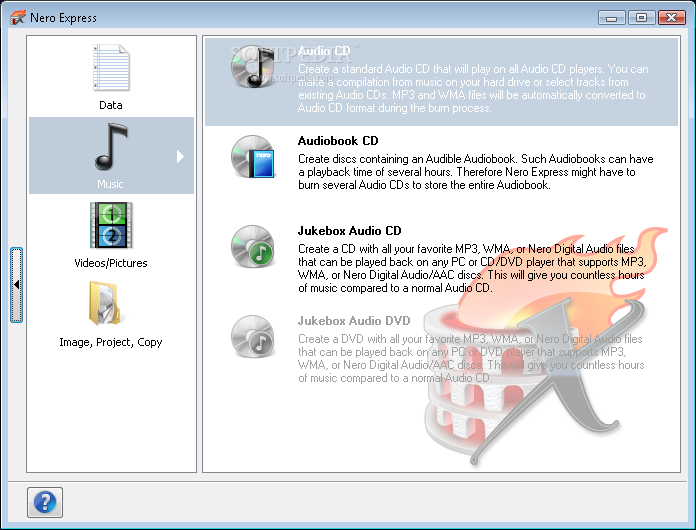
Task: Click the Videos/Pictures category label
Action: point(110,263)
